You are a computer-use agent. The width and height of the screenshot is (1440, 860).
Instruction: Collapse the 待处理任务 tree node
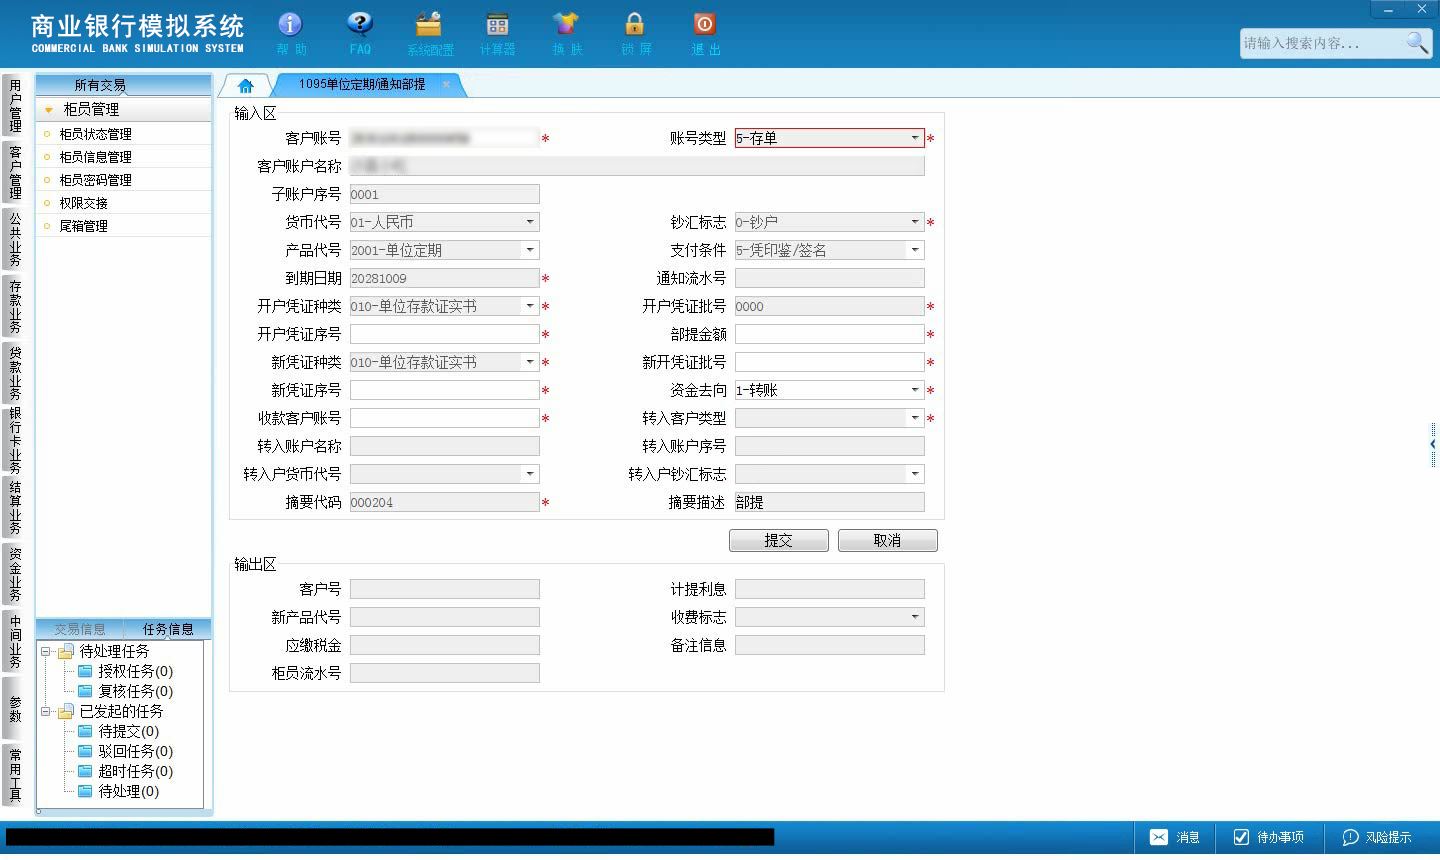tap(45, 651)
